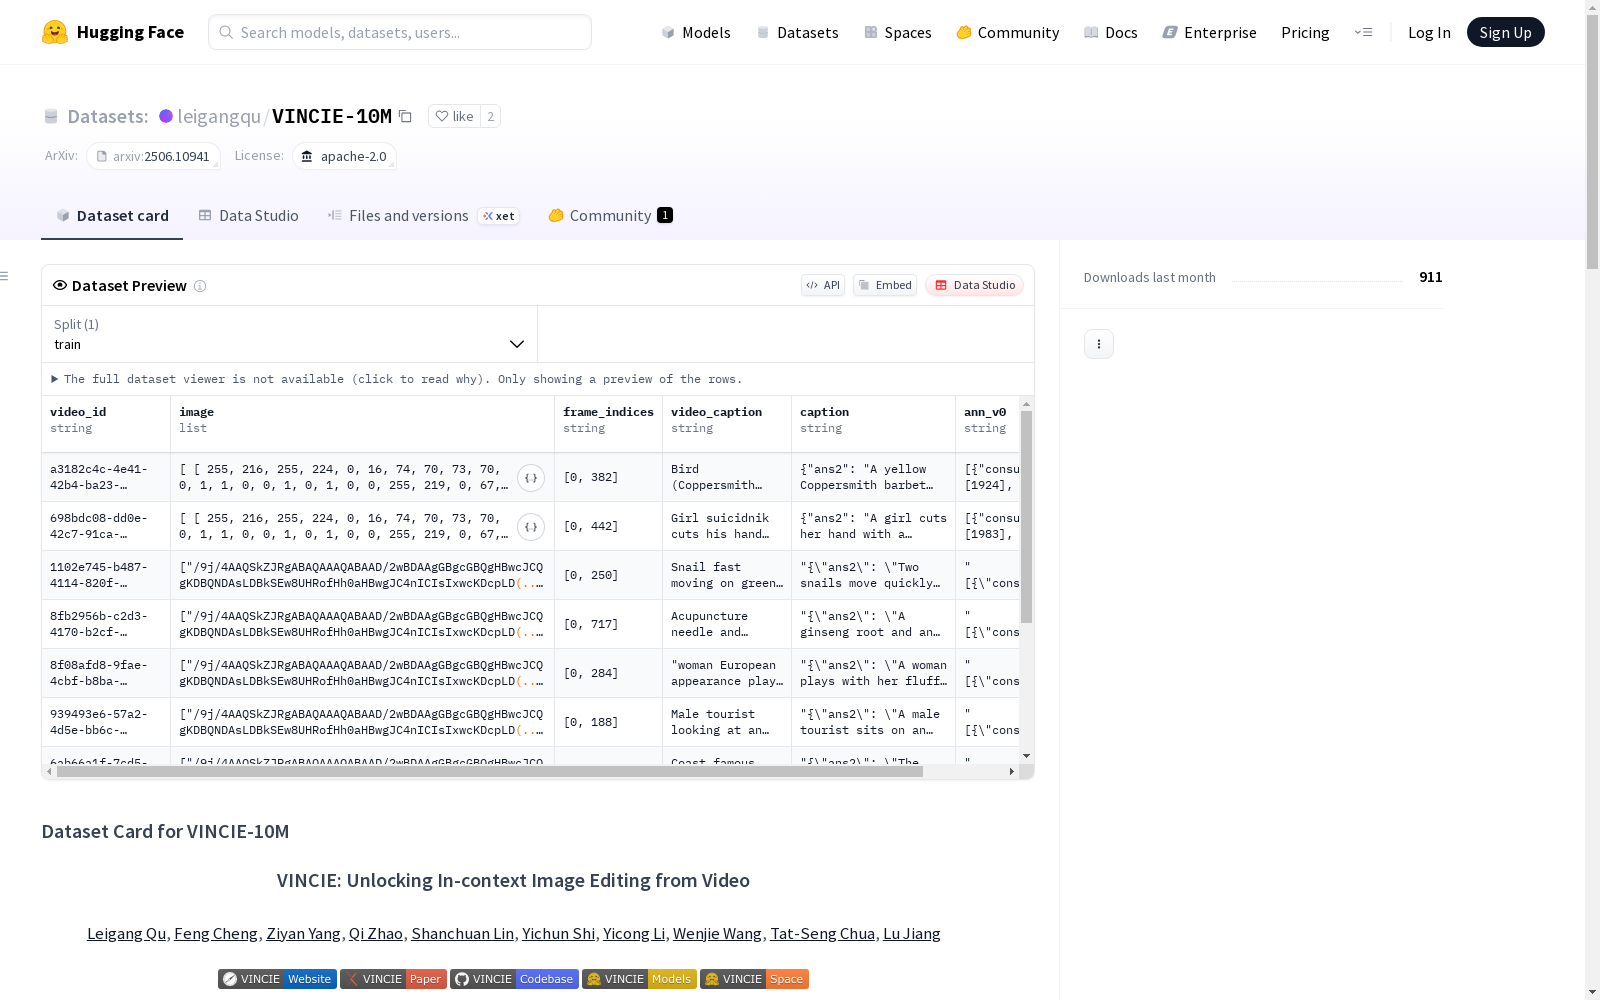Open the arxiv:2506.10941 tag
The image size is (1600, 1000).
(x=153, y=156)
